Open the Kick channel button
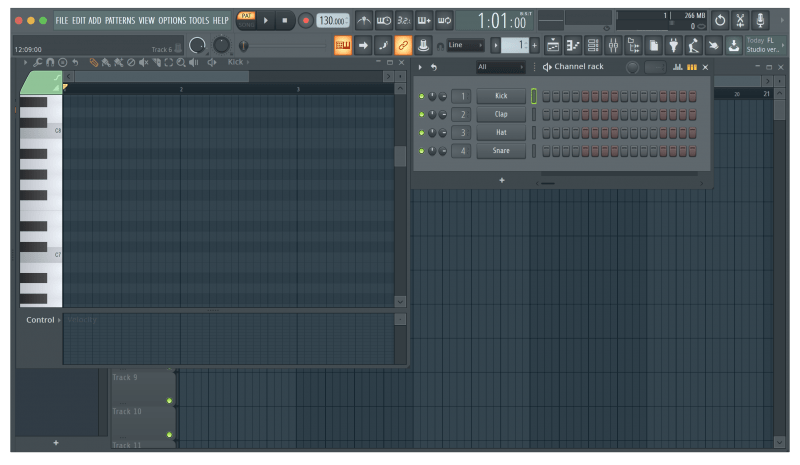 tap(501, 96)
